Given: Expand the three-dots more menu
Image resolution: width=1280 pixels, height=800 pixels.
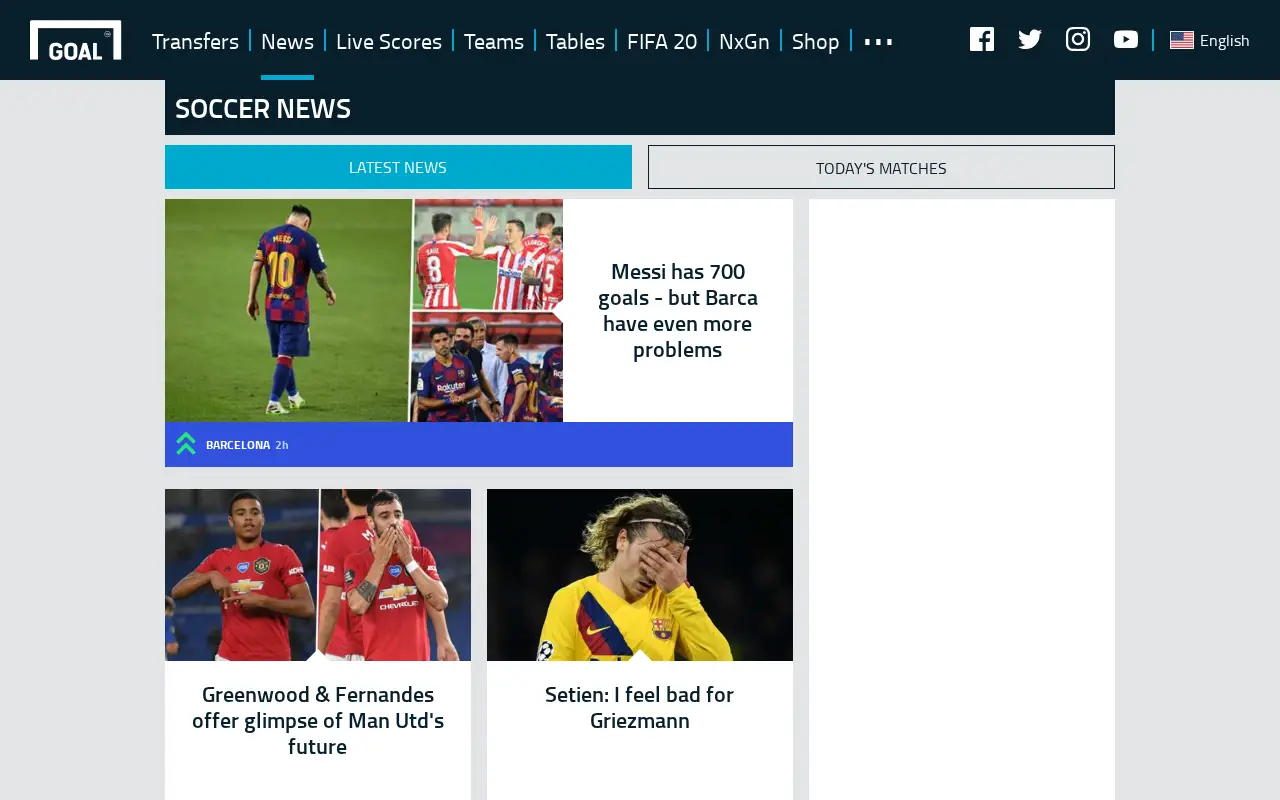Looking at the screenshot, I should [x=878, y=41].
